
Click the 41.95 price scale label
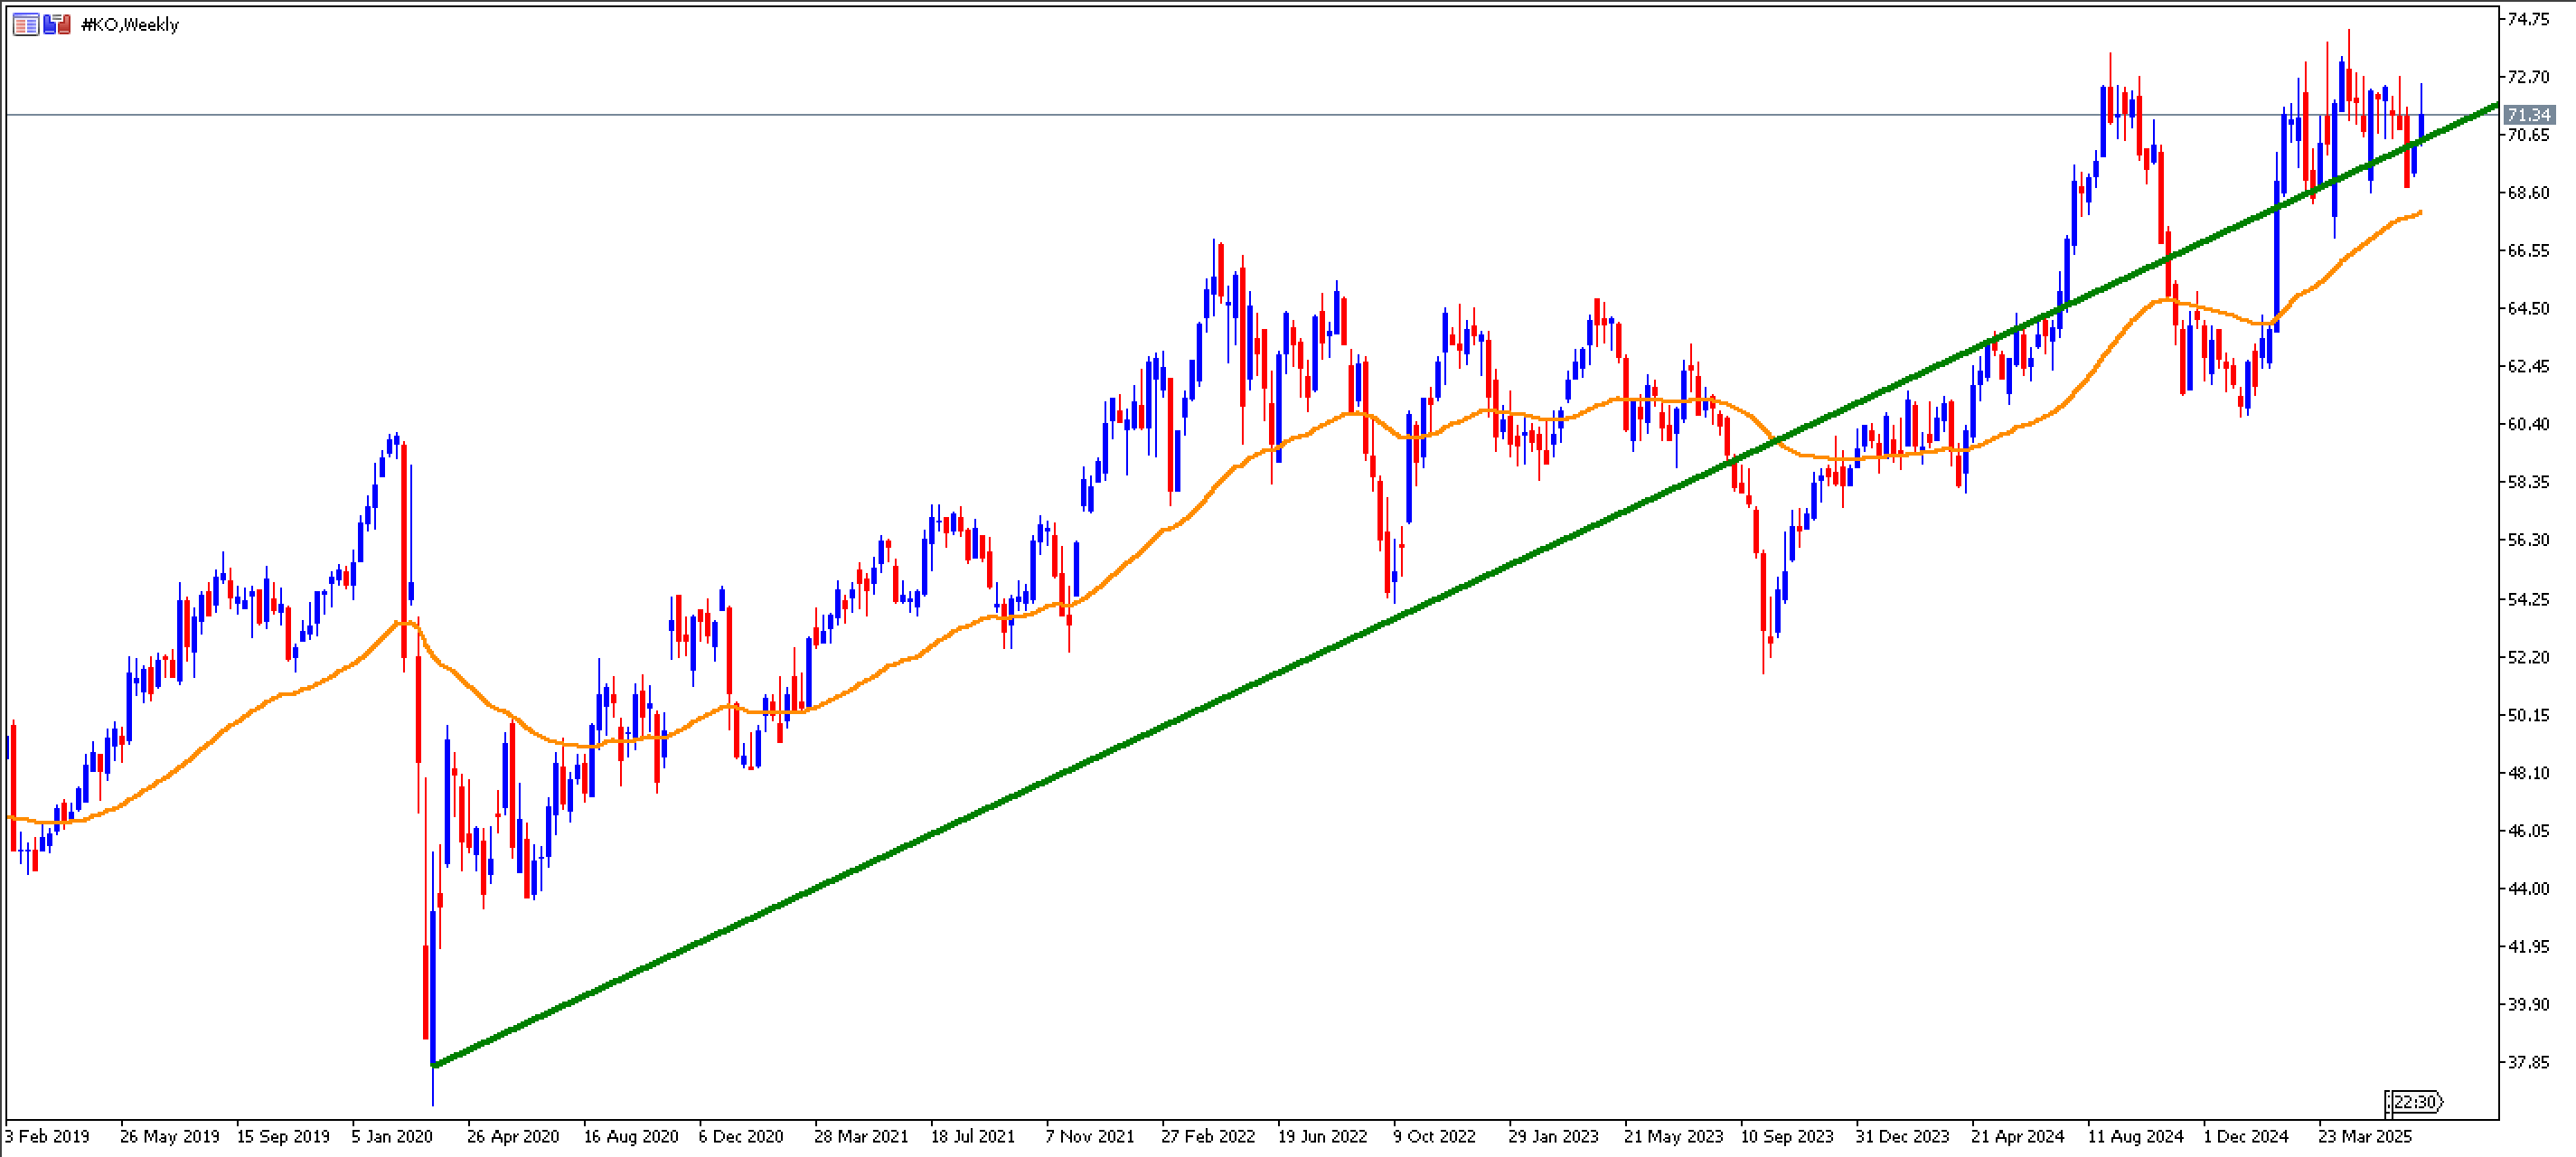click(2529, 946)
